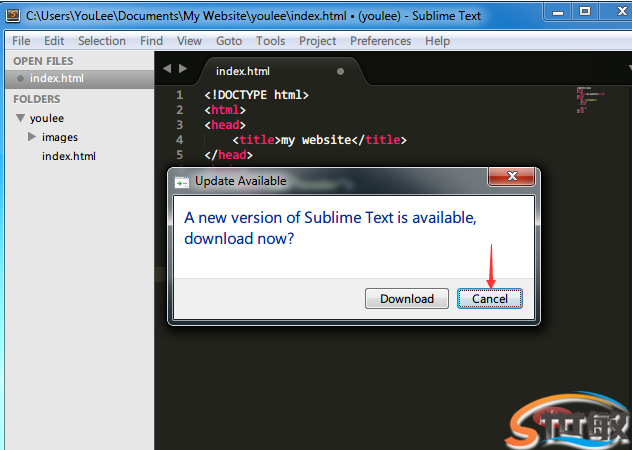Image resolution: width=632 pixels, height=450 pixels.
Task: Click the dot beside index.html in Open Files
Action: [20, 78]
